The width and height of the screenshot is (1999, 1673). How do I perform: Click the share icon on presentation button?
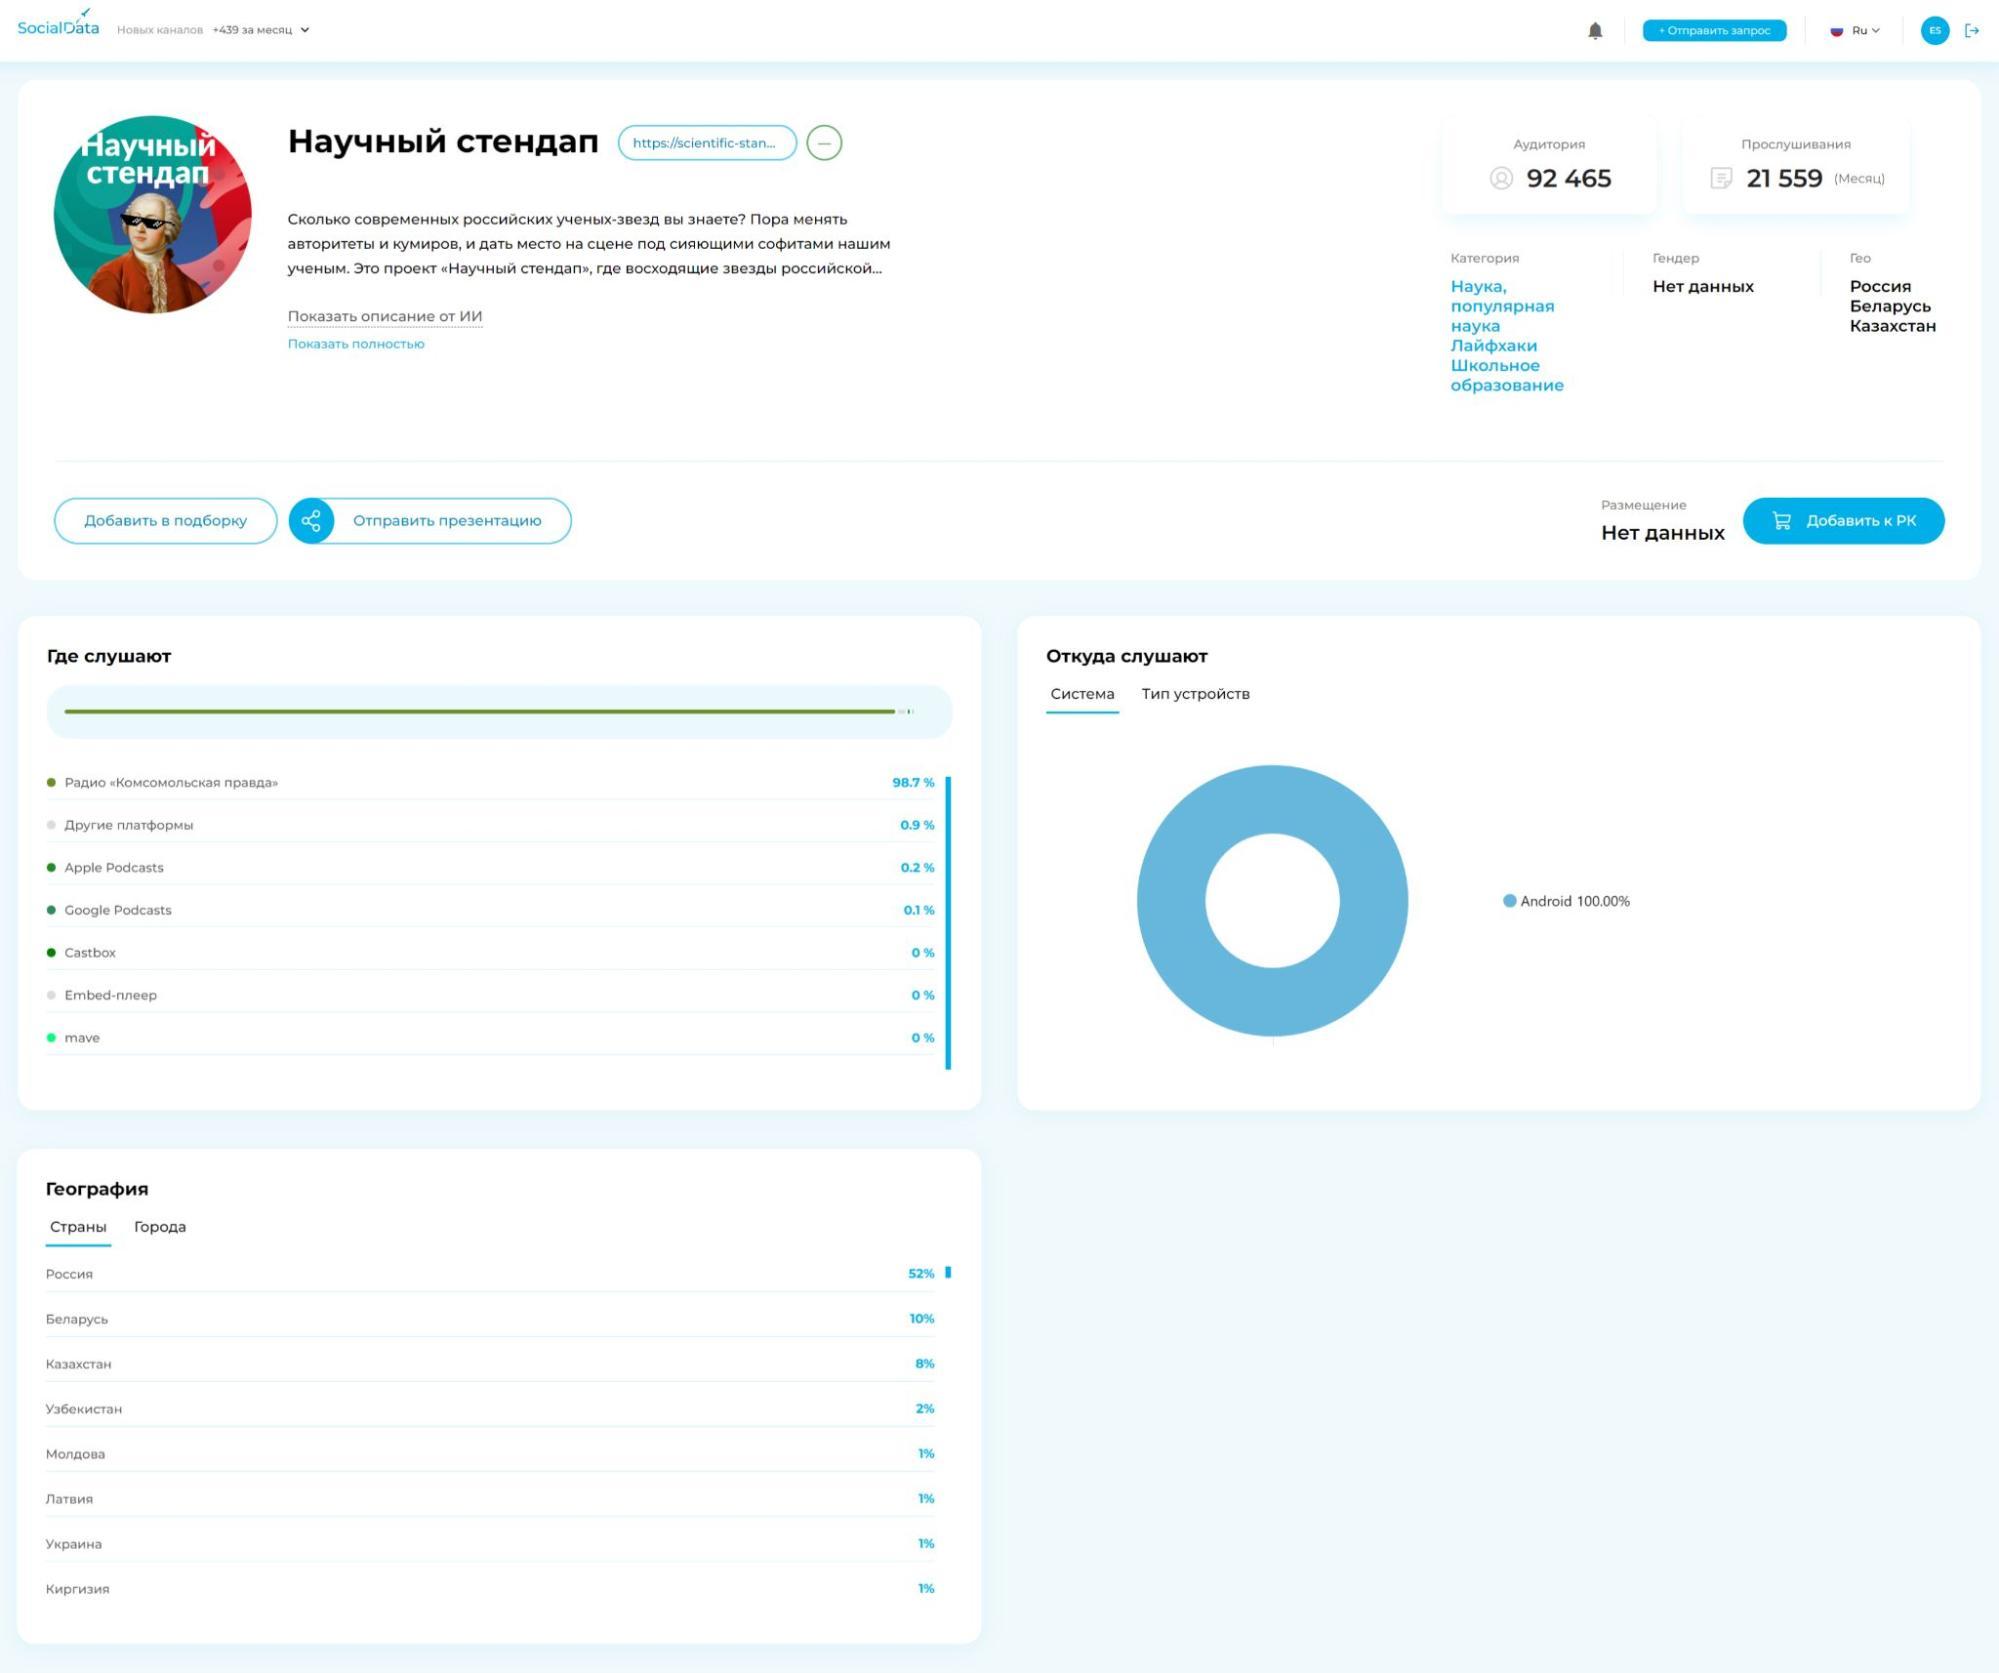[312, 521]
